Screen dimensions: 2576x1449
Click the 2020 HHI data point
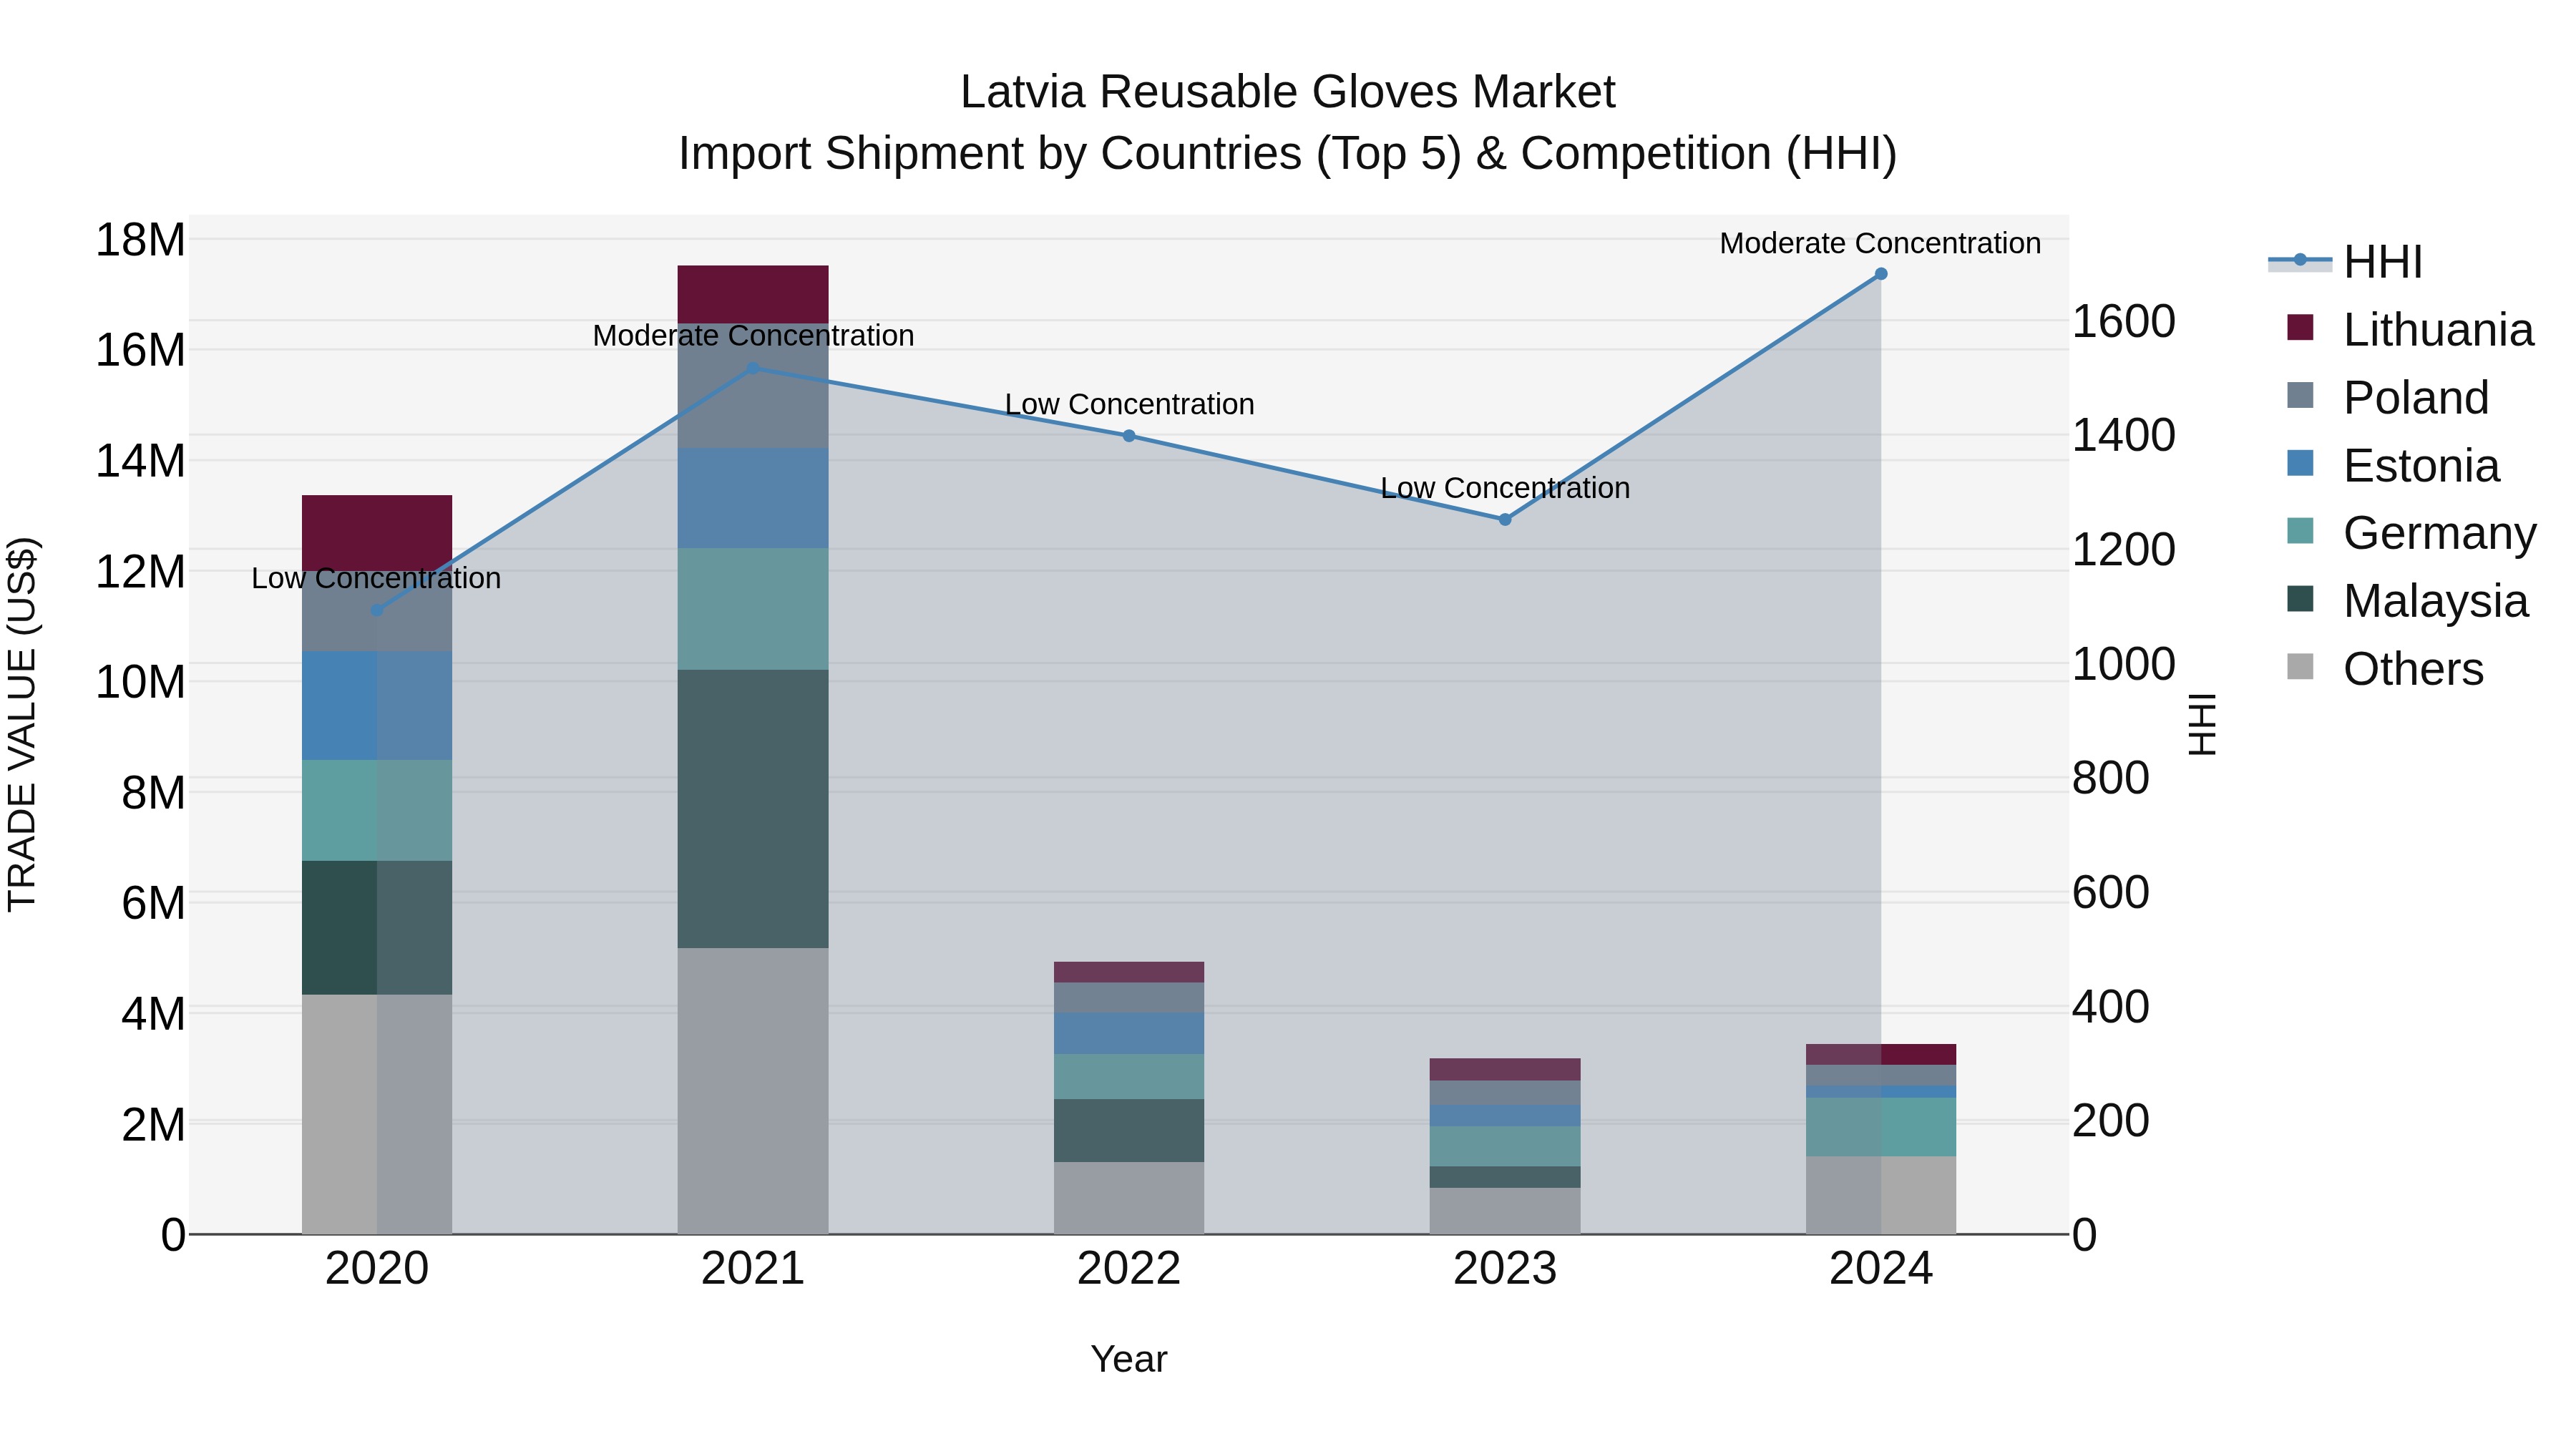coord(377,610)
